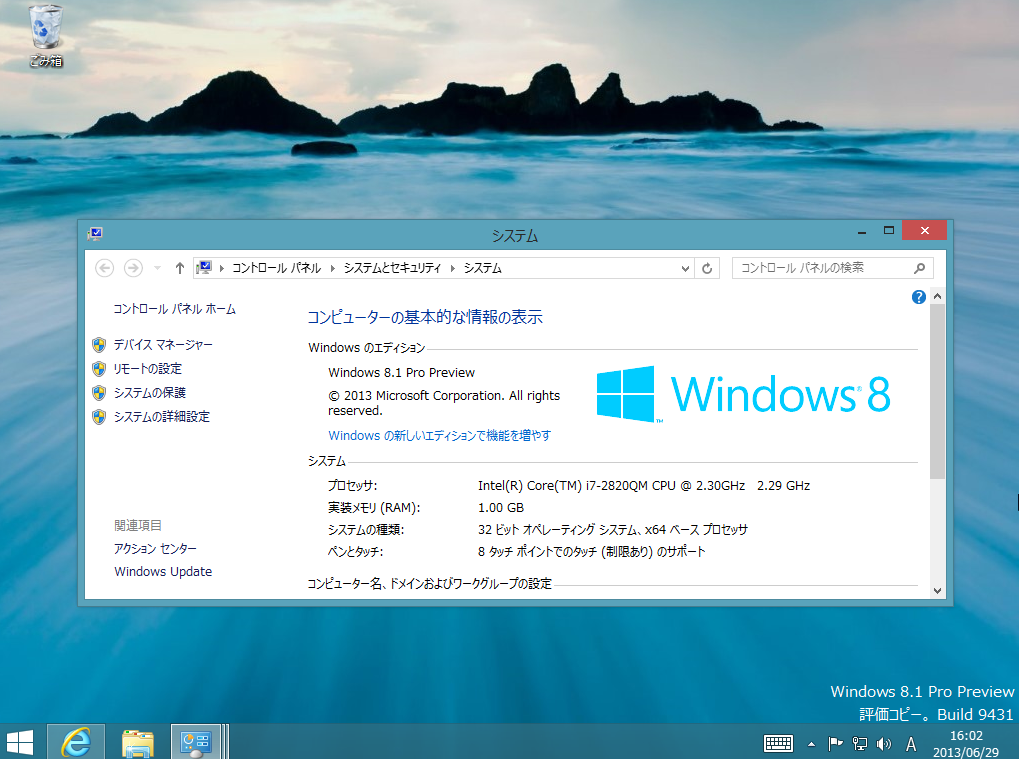The width and height of the screenshot is (1019, 759).
Task: Click the shield icon beside システムの保護
Action: point(99,393)
